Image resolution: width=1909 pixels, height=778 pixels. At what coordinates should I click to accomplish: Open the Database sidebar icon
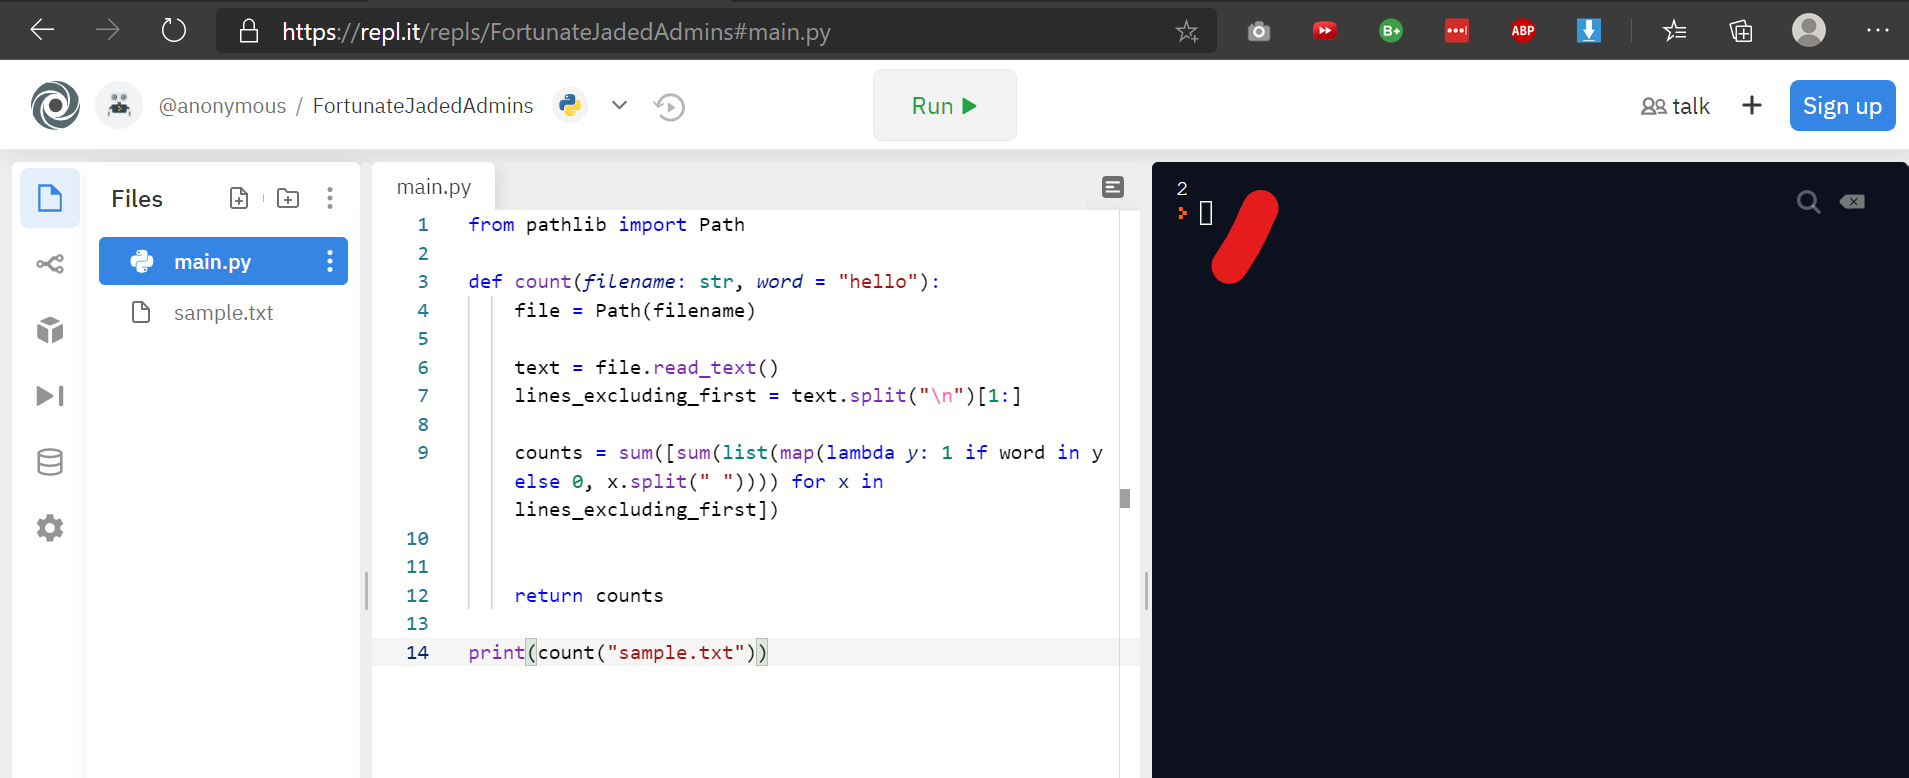click(x=50, y=462)
